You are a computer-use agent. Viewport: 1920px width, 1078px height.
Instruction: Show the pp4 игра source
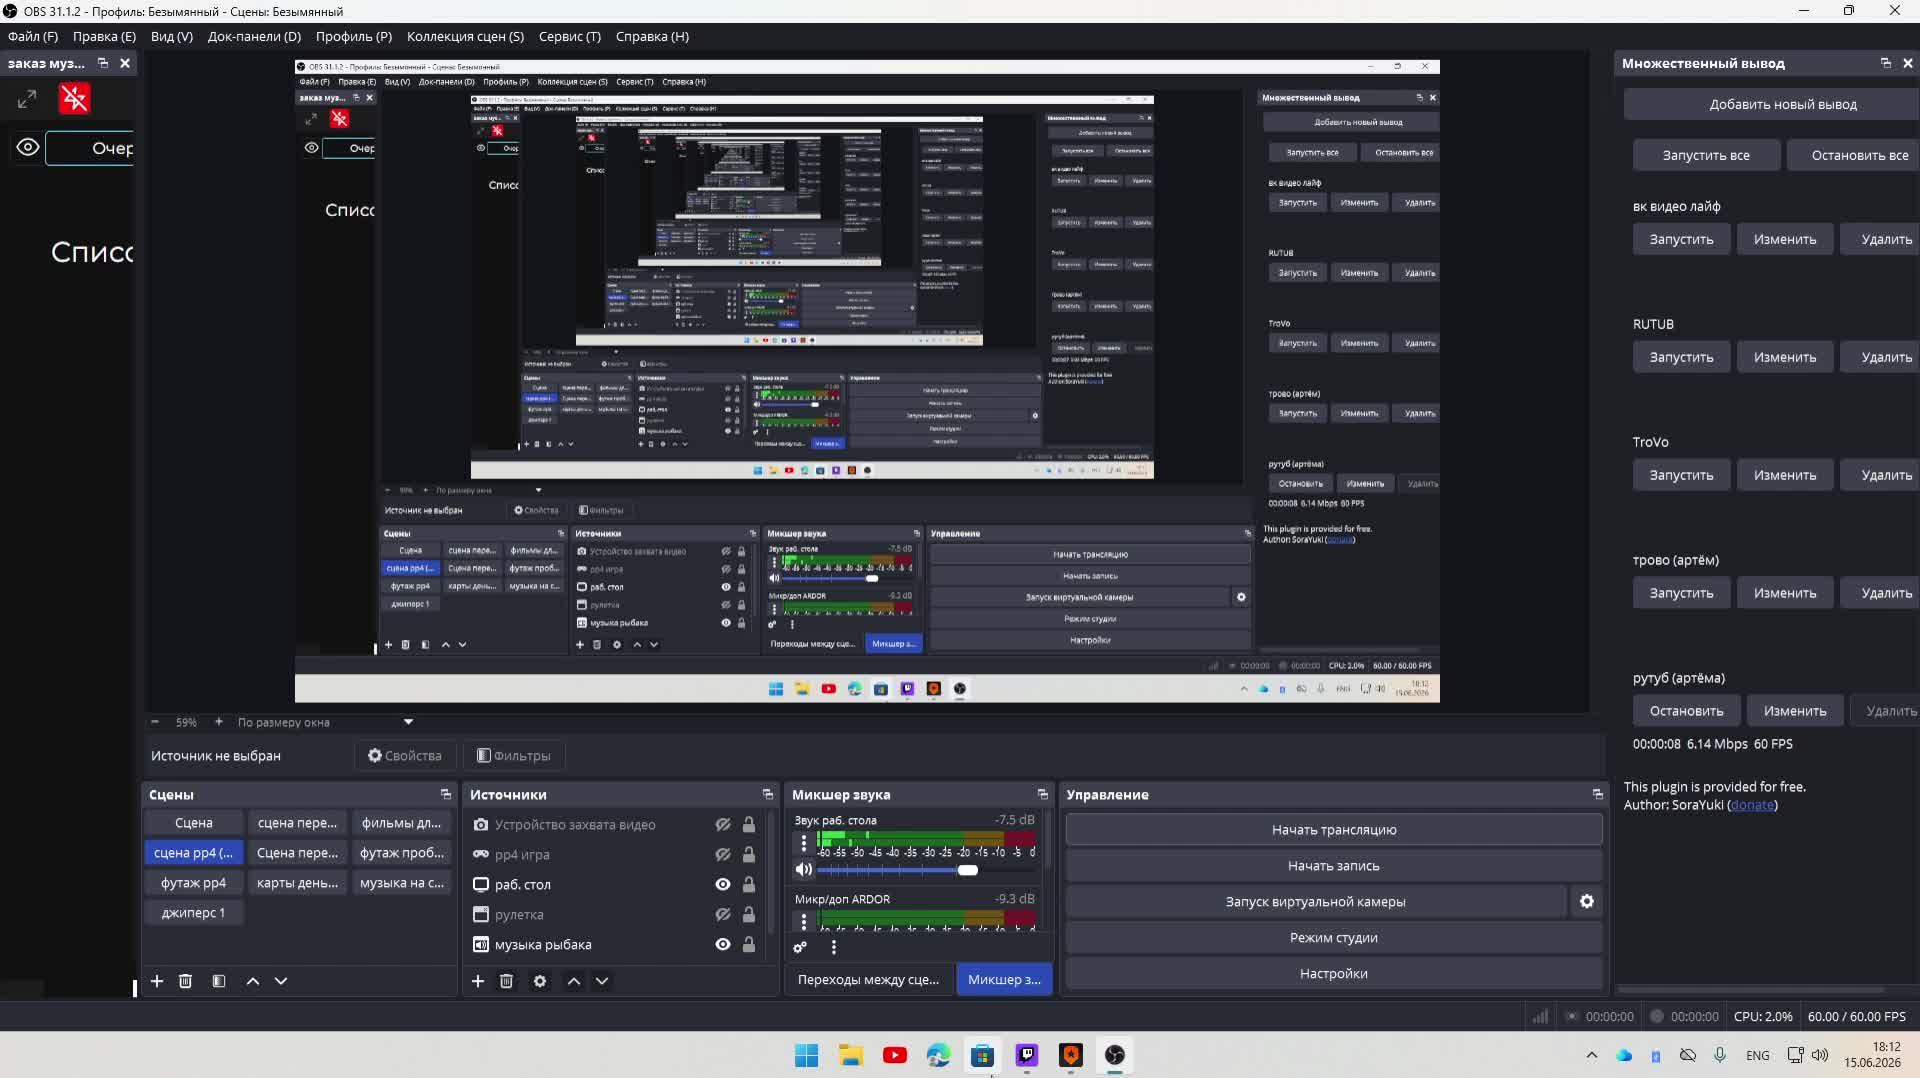click(x=723, y=855)
